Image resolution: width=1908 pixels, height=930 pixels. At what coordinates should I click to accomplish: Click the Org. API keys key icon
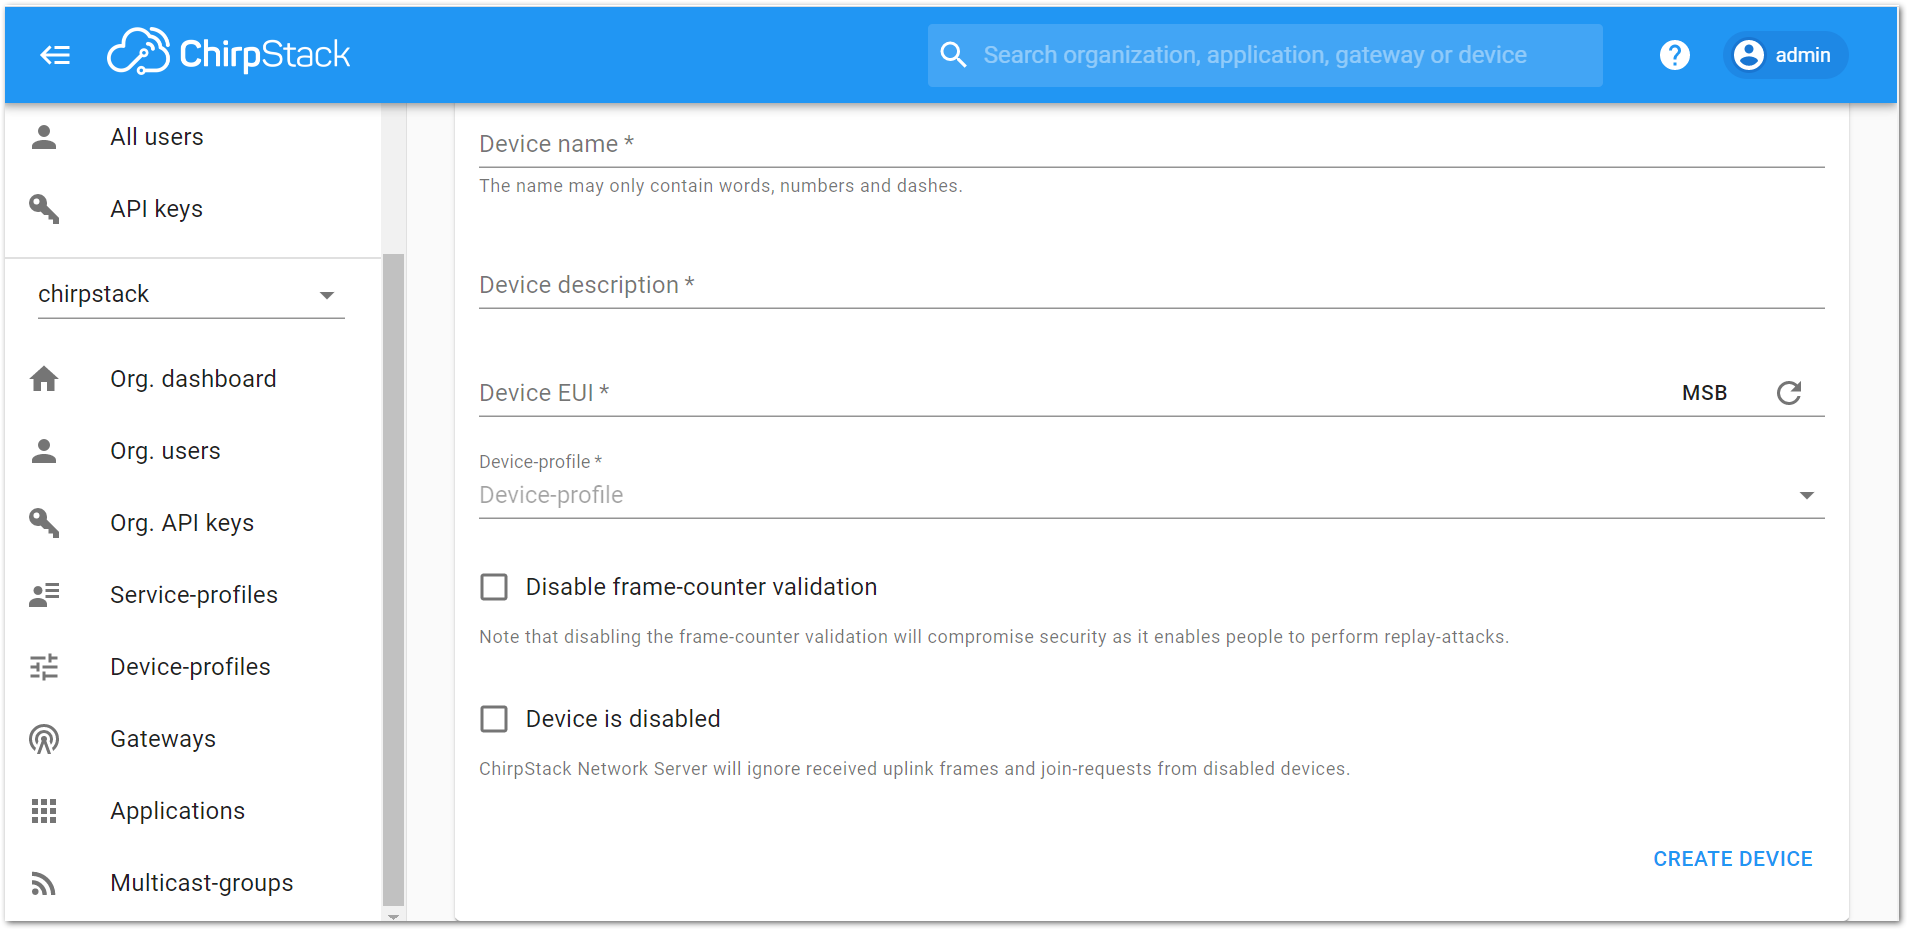(x=44, y=523)
